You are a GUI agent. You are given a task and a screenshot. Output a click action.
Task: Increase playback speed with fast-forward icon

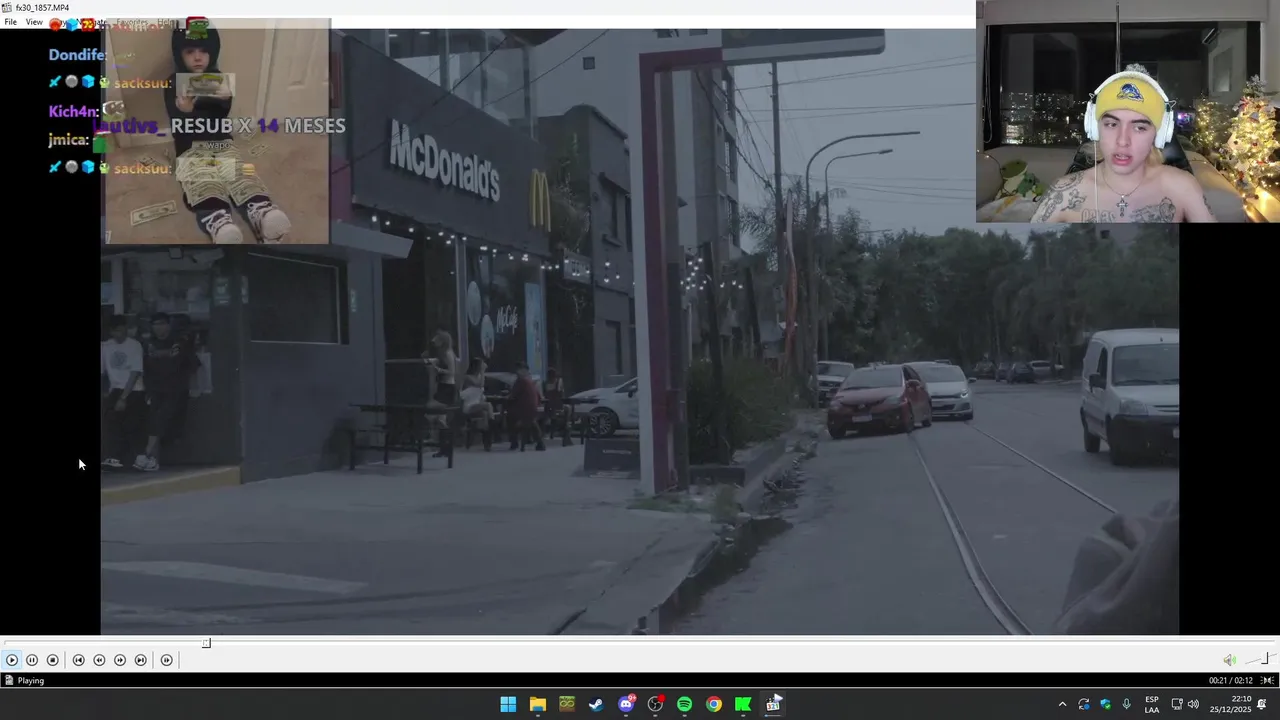point(120,660)
